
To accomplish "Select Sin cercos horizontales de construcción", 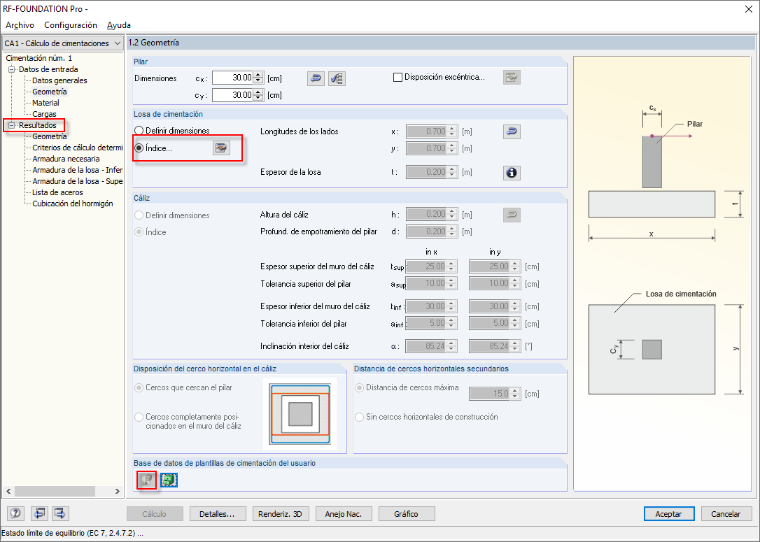I will pyautogui.click(x=360, y=417).
